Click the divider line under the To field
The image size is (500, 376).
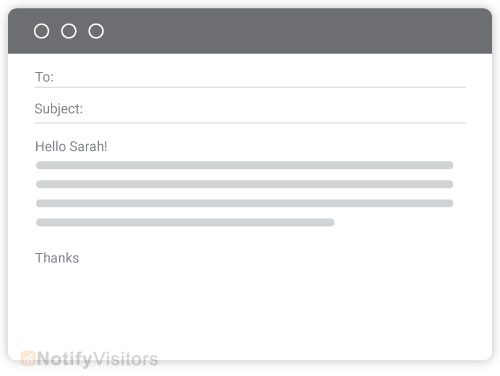(250, 87)
